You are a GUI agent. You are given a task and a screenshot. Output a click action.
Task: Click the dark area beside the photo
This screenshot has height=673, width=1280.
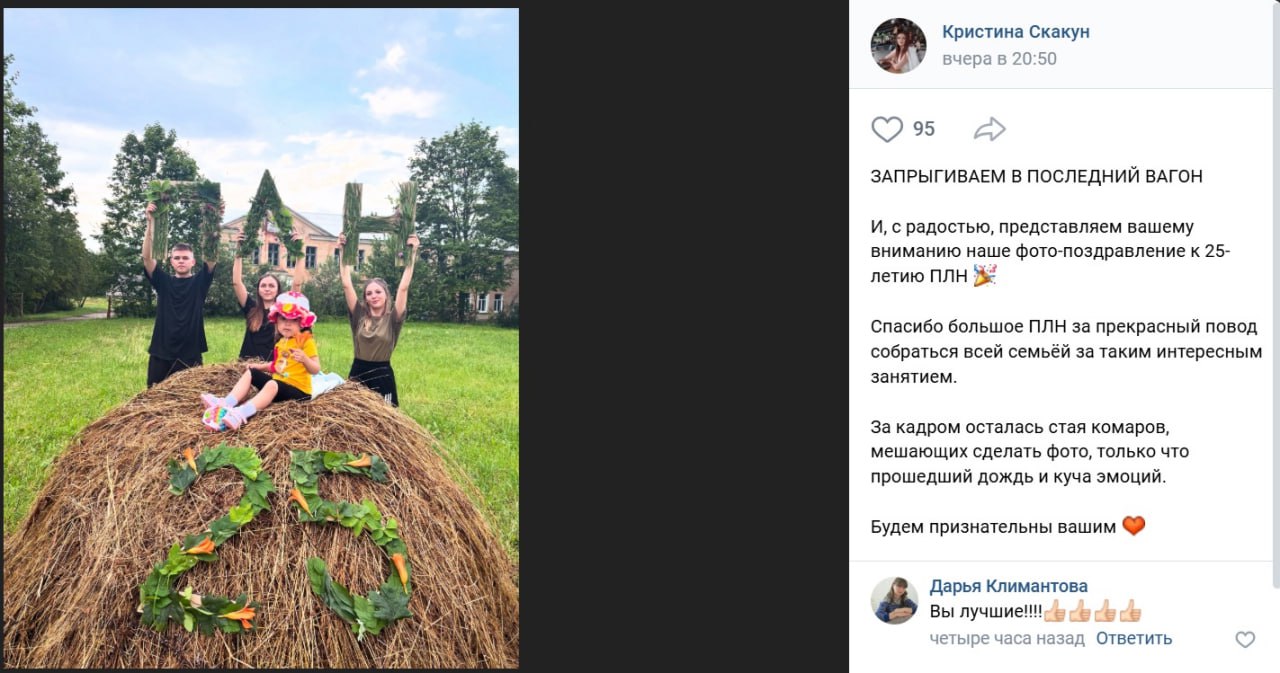pos(684,336)
